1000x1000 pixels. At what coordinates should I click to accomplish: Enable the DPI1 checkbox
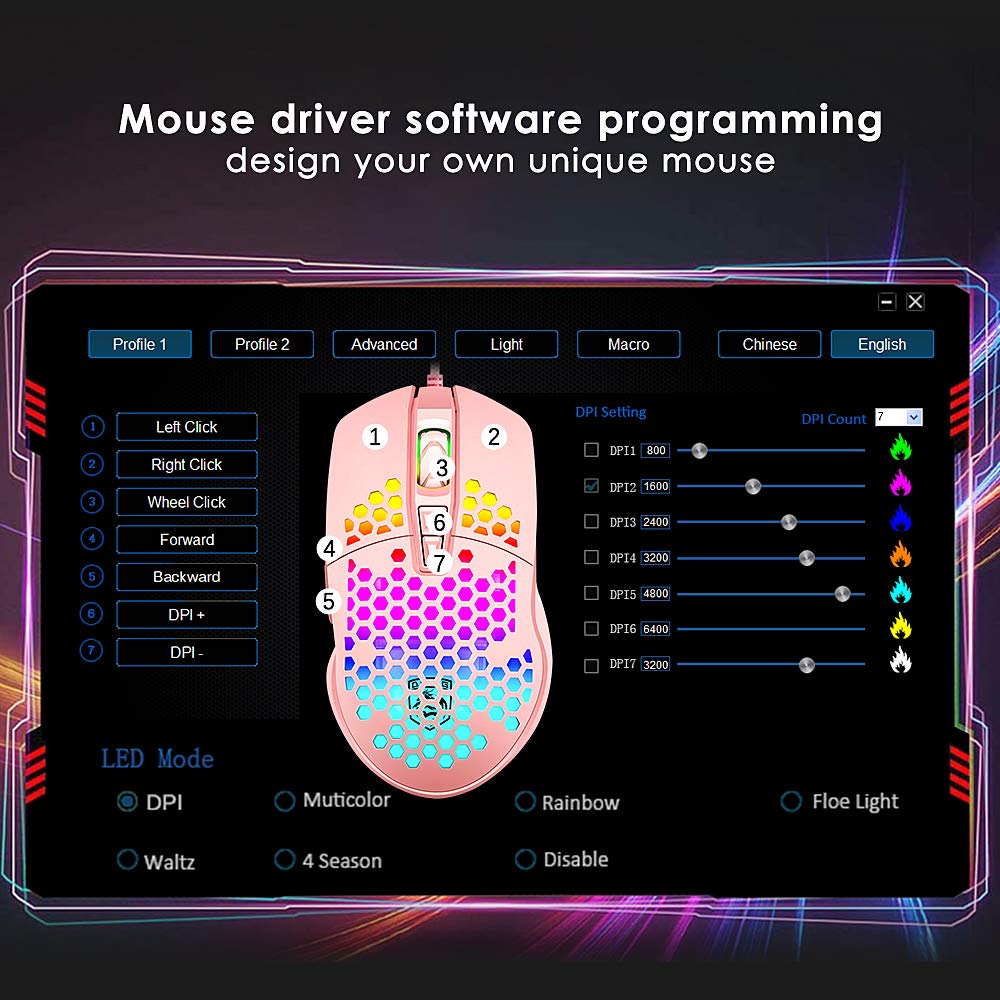tap(591, 450)
